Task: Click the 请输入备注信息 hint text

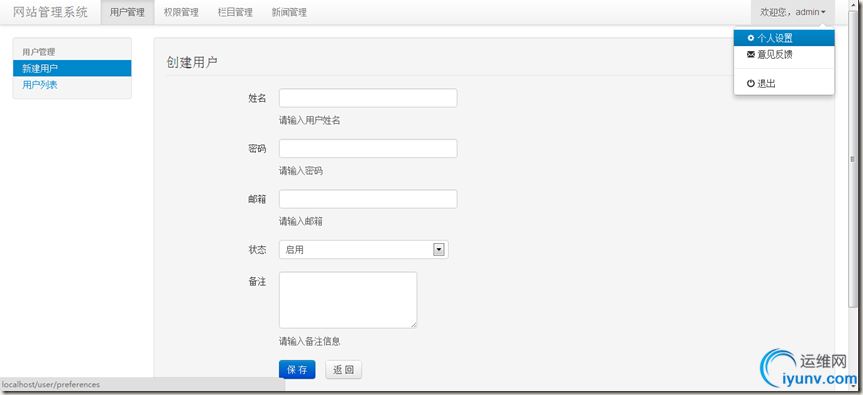Action: tap(309, 342)
